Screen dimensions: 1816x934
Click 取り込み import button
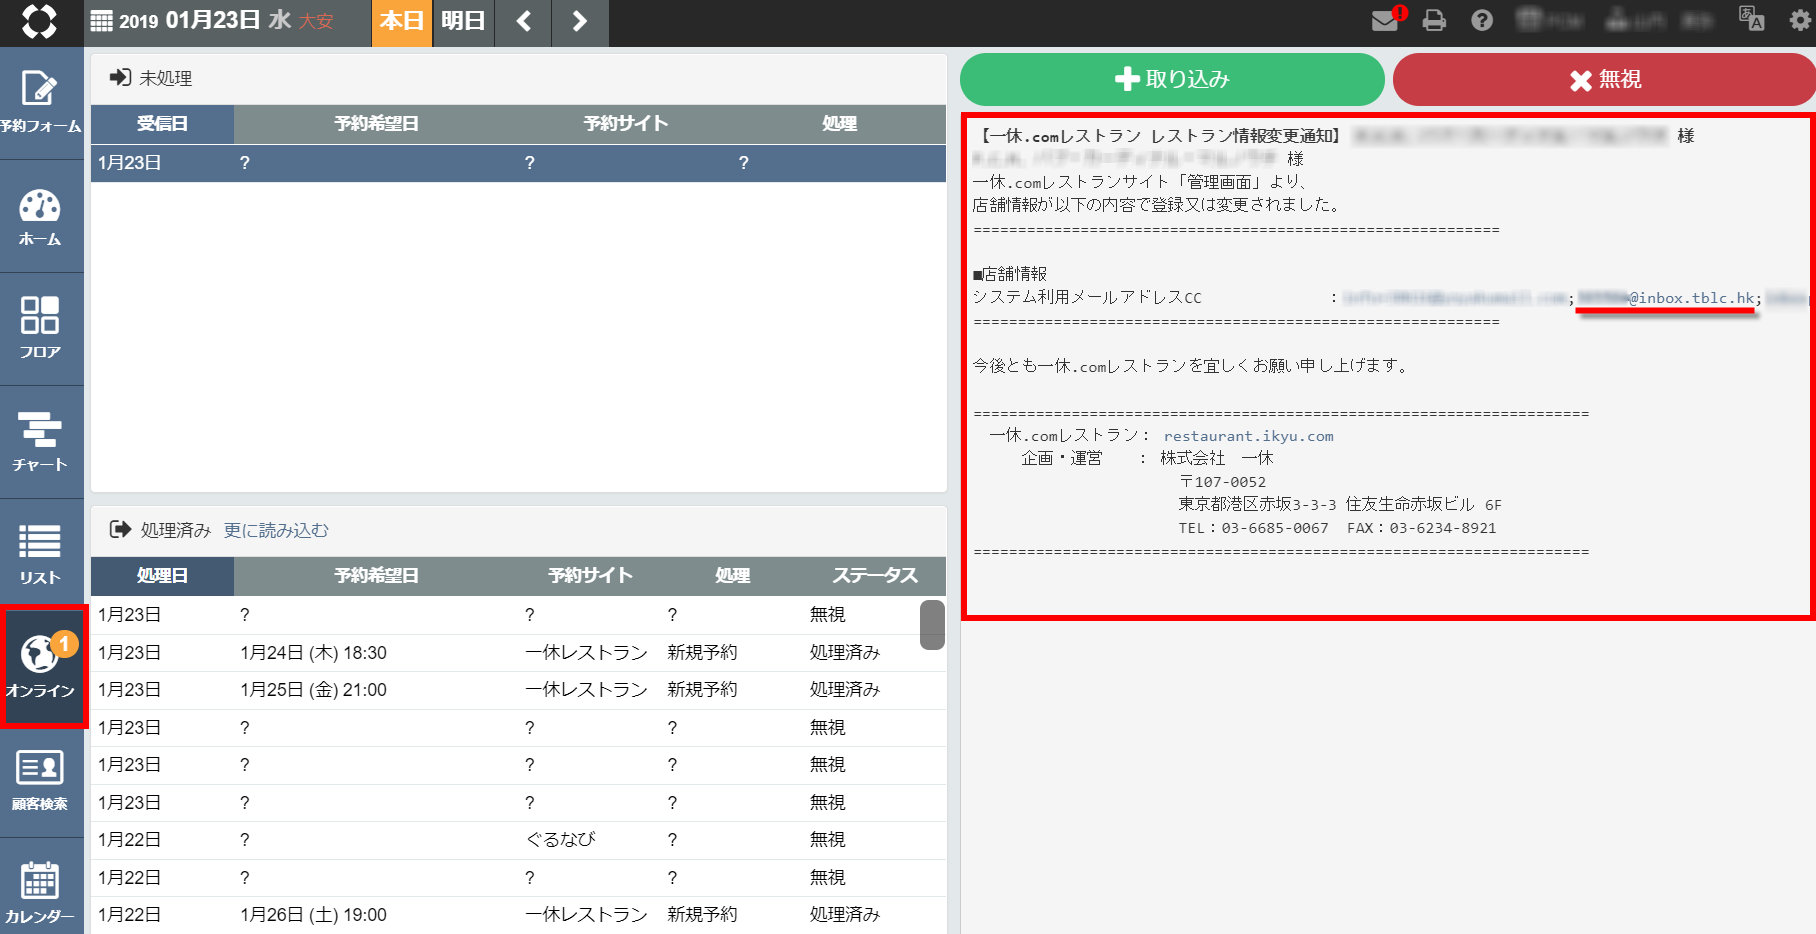[1172, 79]
